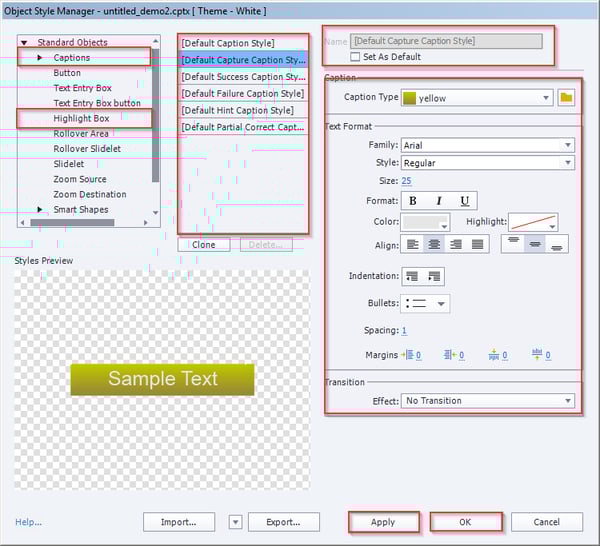Open the Bullets dropdown
The height and width of the screenshot is (546, 600).
coord(425,304)
